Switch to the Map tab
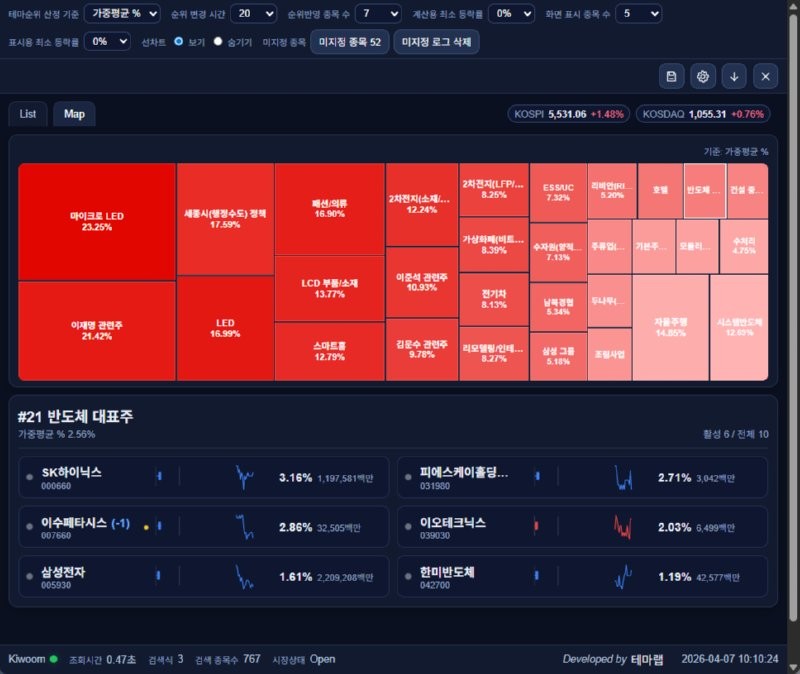Image resolution: width=800 pixels, height=674 pixels. pos(74,114)
